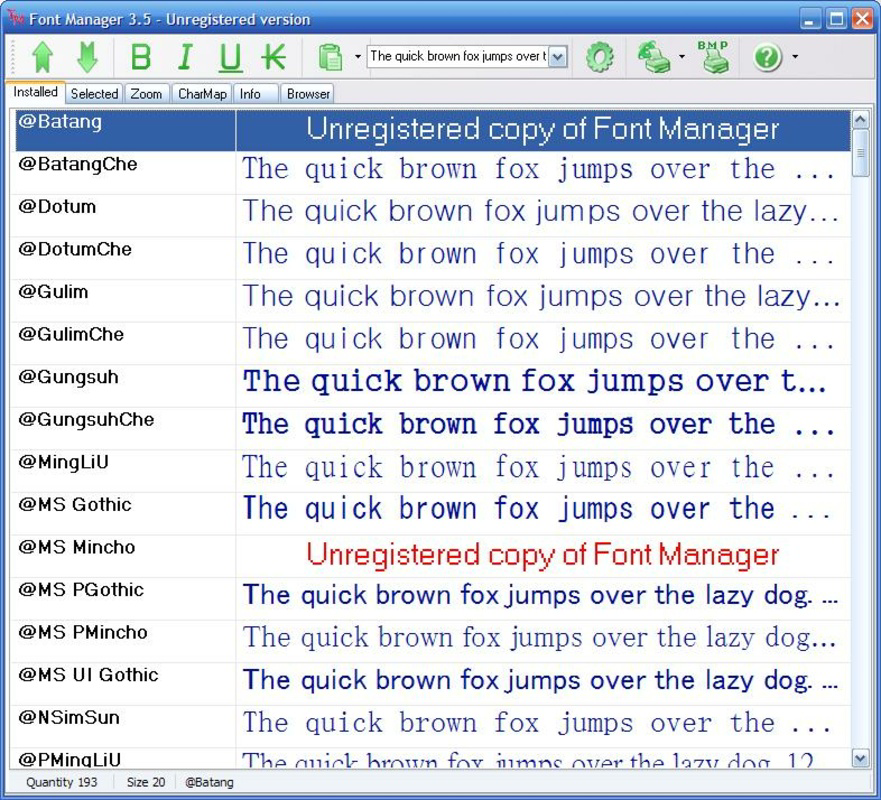Click the red Unregistered copy preview text

[x=543, y=556]
